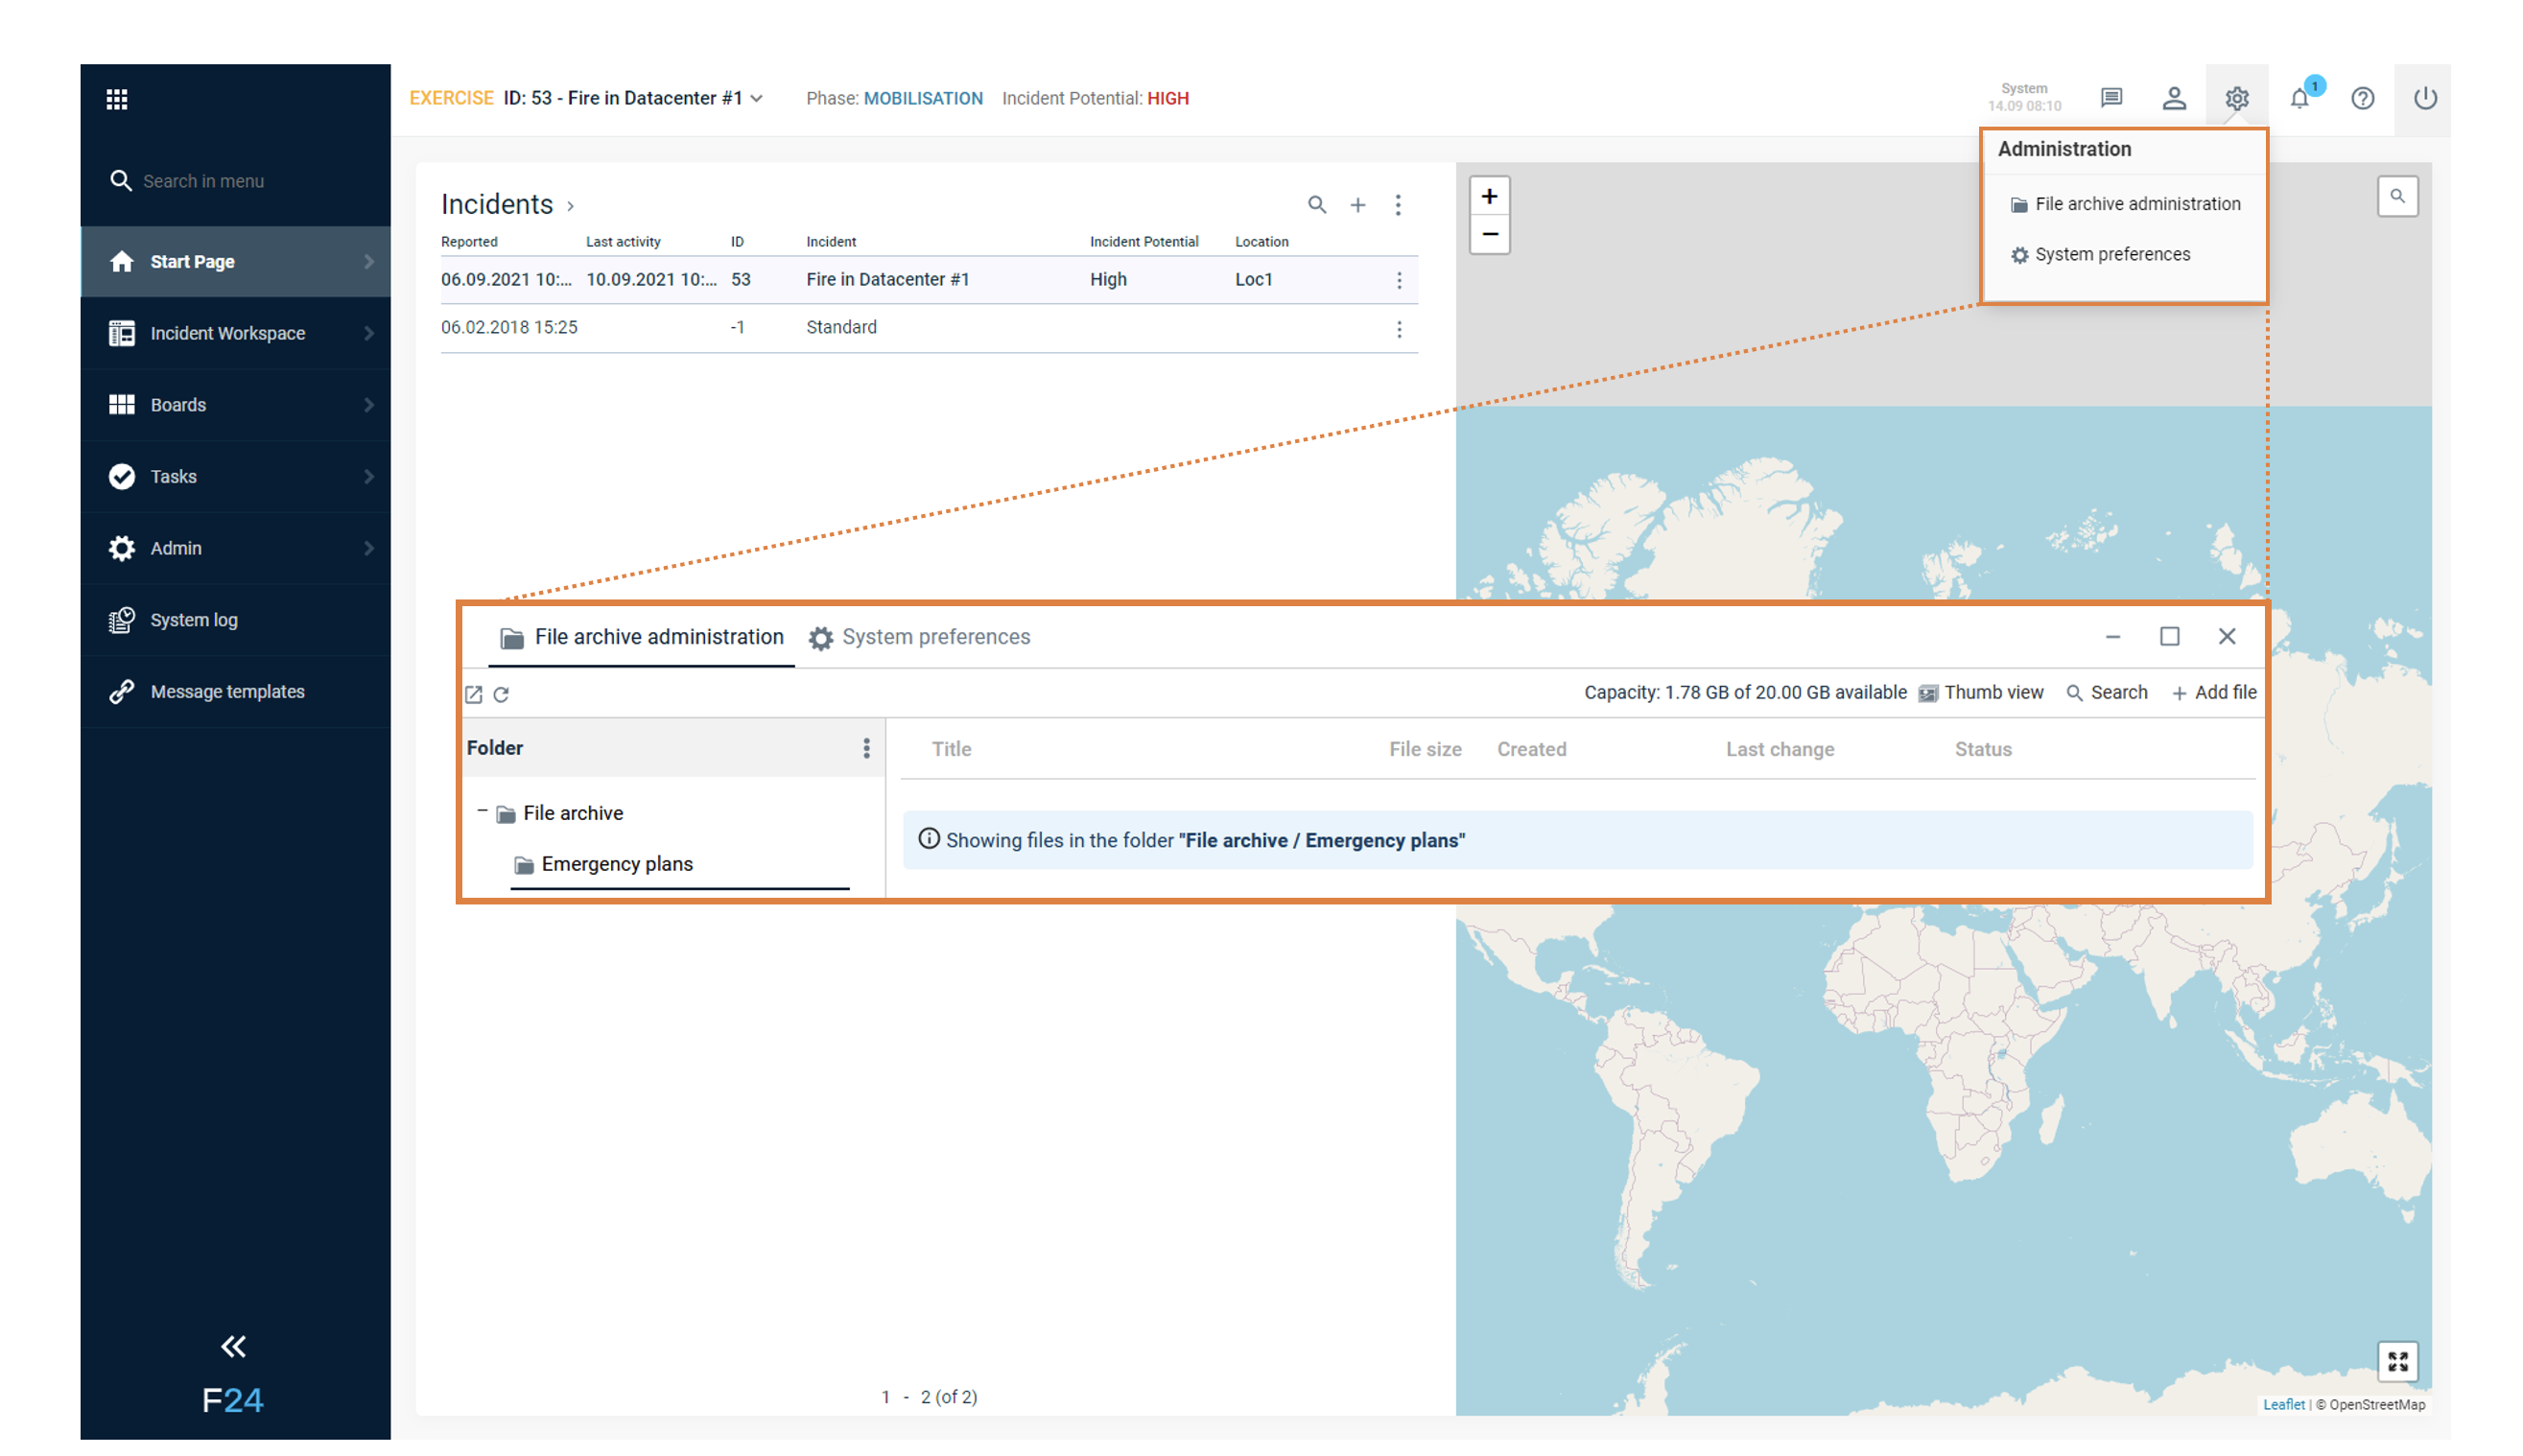The width and height of the screenshot is (2523, 1456).
Task: Click the Administration gear icon in top bar
Action: pyautogui.click(x=2237, y=98)
